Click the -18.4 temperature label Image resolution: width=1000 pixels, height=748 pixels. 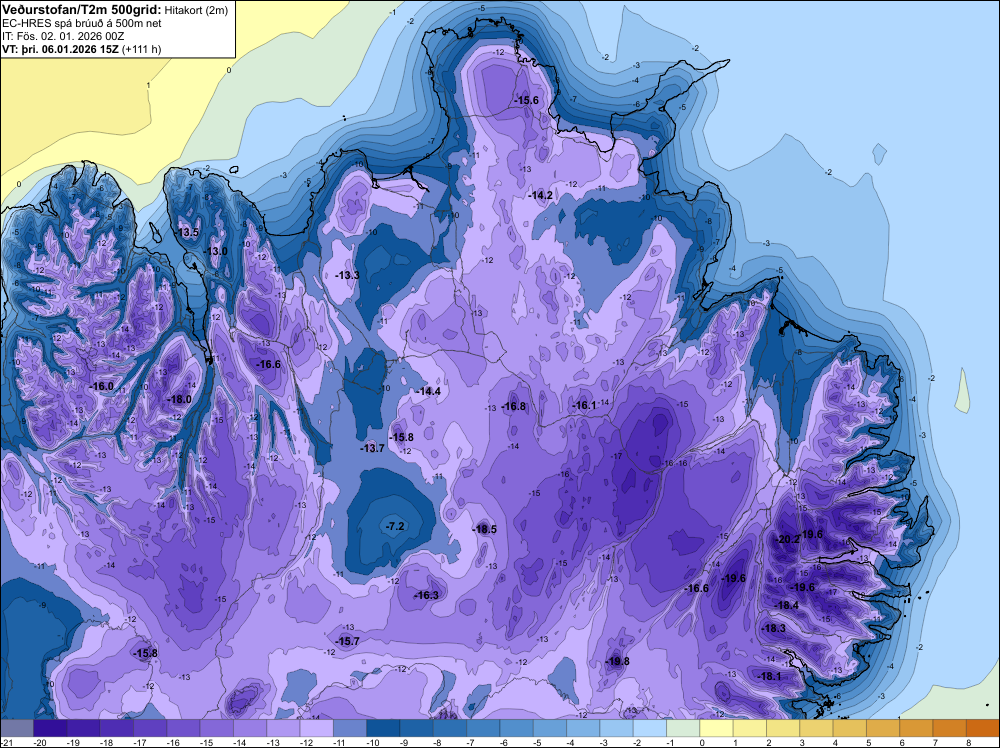click(786, 605)
